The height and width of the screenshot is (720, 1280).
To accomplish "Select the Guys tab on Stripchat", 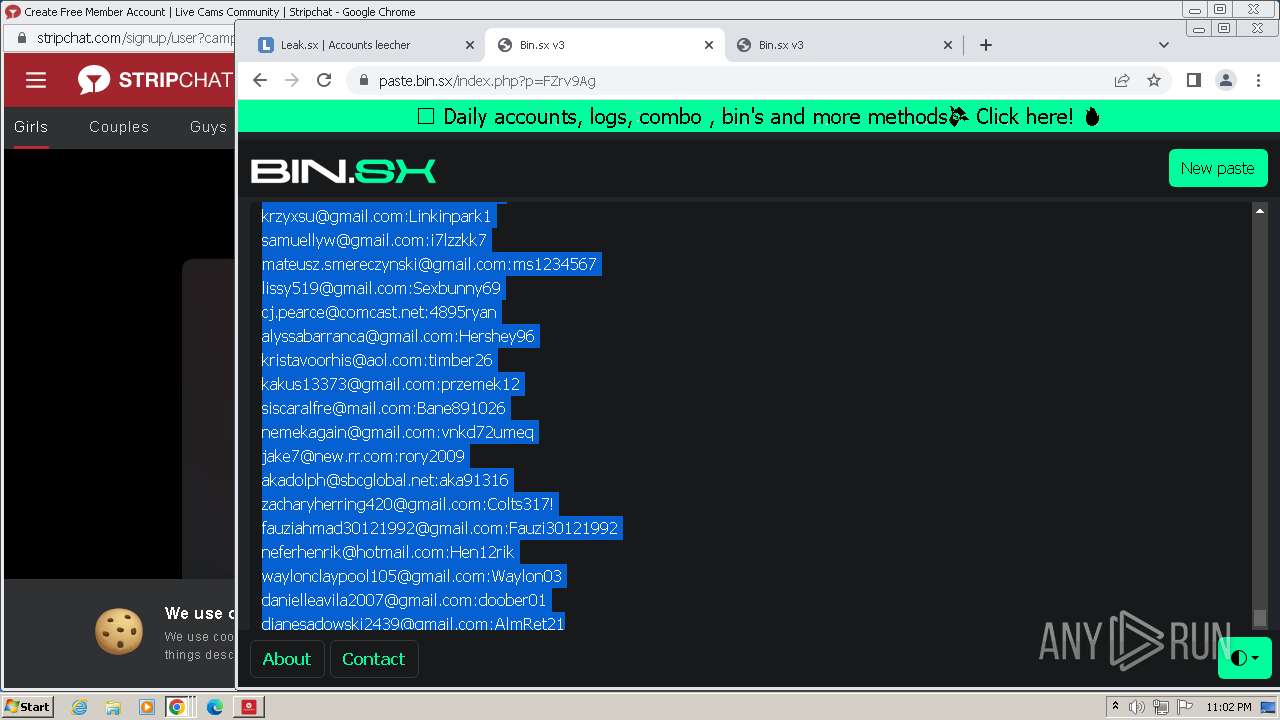I will (x=208, y=127).
